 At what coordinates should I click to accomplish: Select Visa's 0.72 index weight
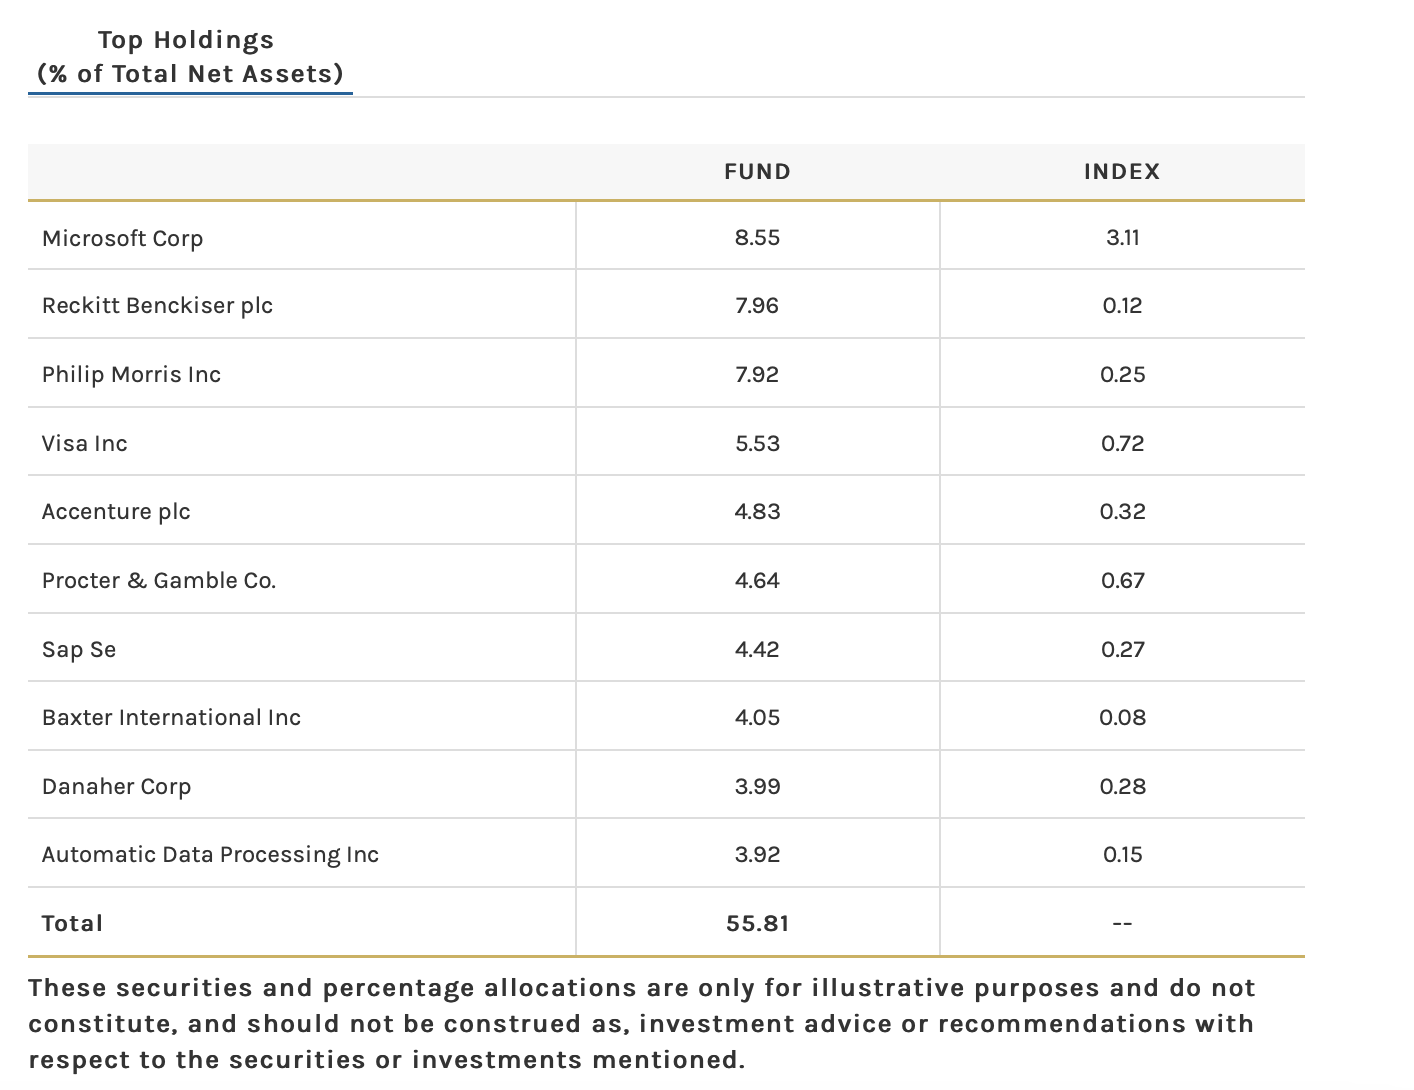point(1122,444)
